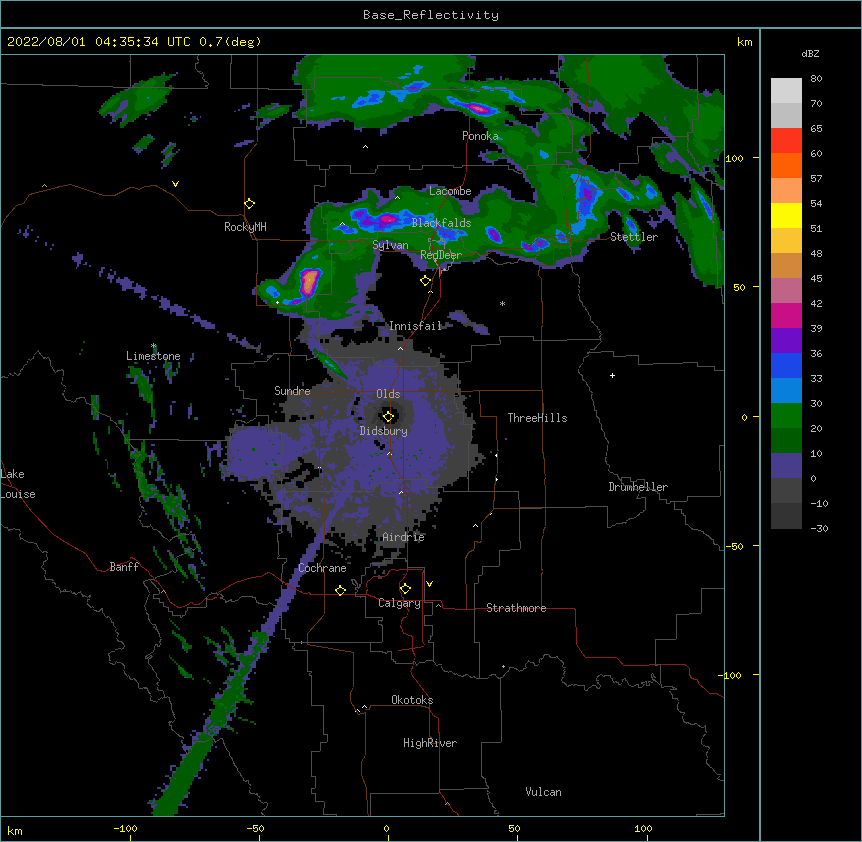Click the magenta storm core northwest of Blackfalds
862x842 pixels.
pyautogui.click(x=386, y=219)
